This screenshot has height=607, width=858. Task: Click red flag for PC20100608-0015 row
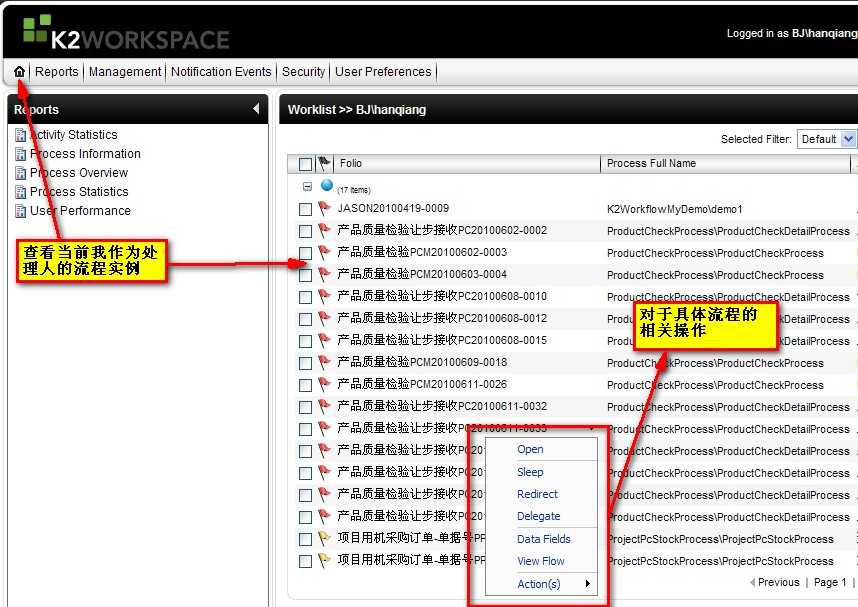(324, 340)
